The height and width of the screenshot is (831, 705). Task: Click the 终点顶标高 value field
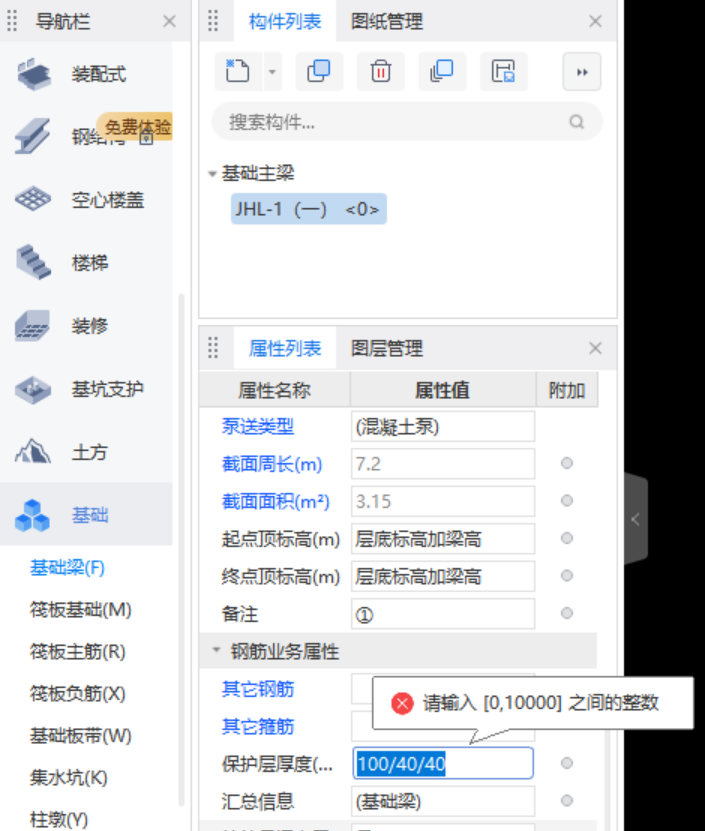(443, 576)
